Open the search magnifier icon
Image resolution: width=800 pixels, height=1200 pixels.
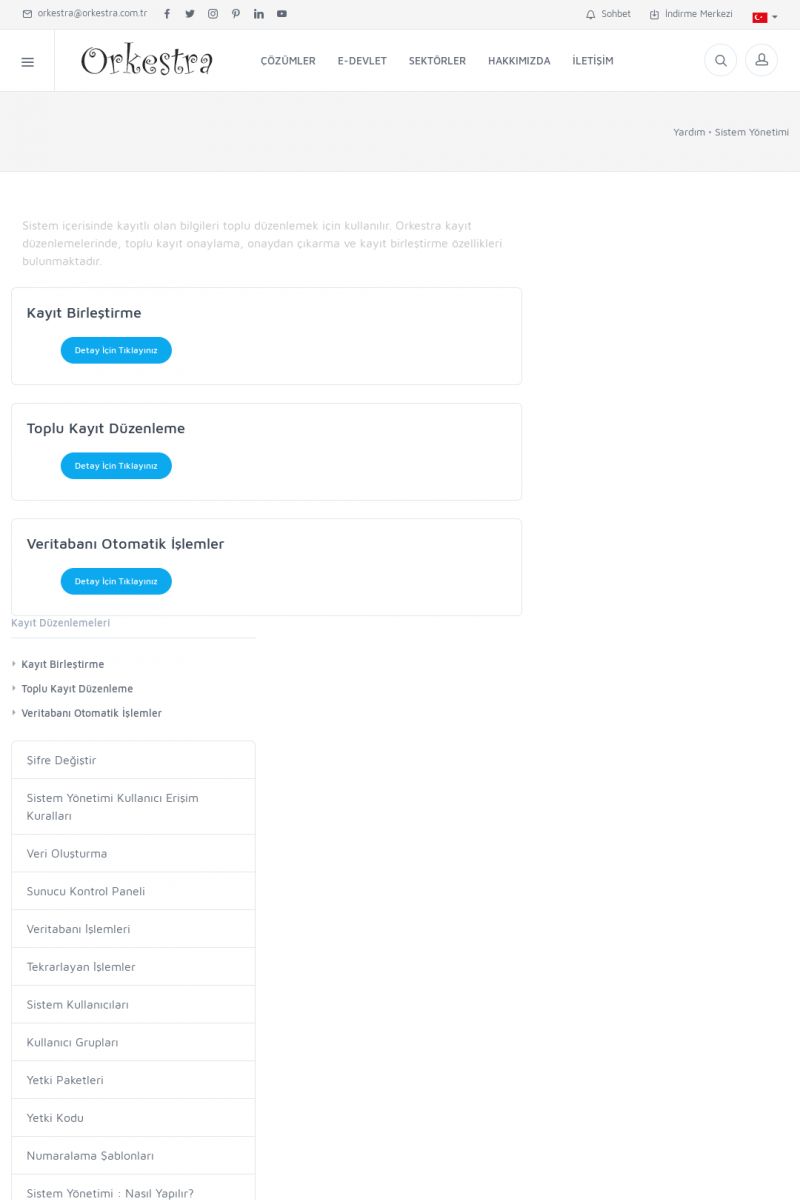pyautogui.click(x=720, y=60)
